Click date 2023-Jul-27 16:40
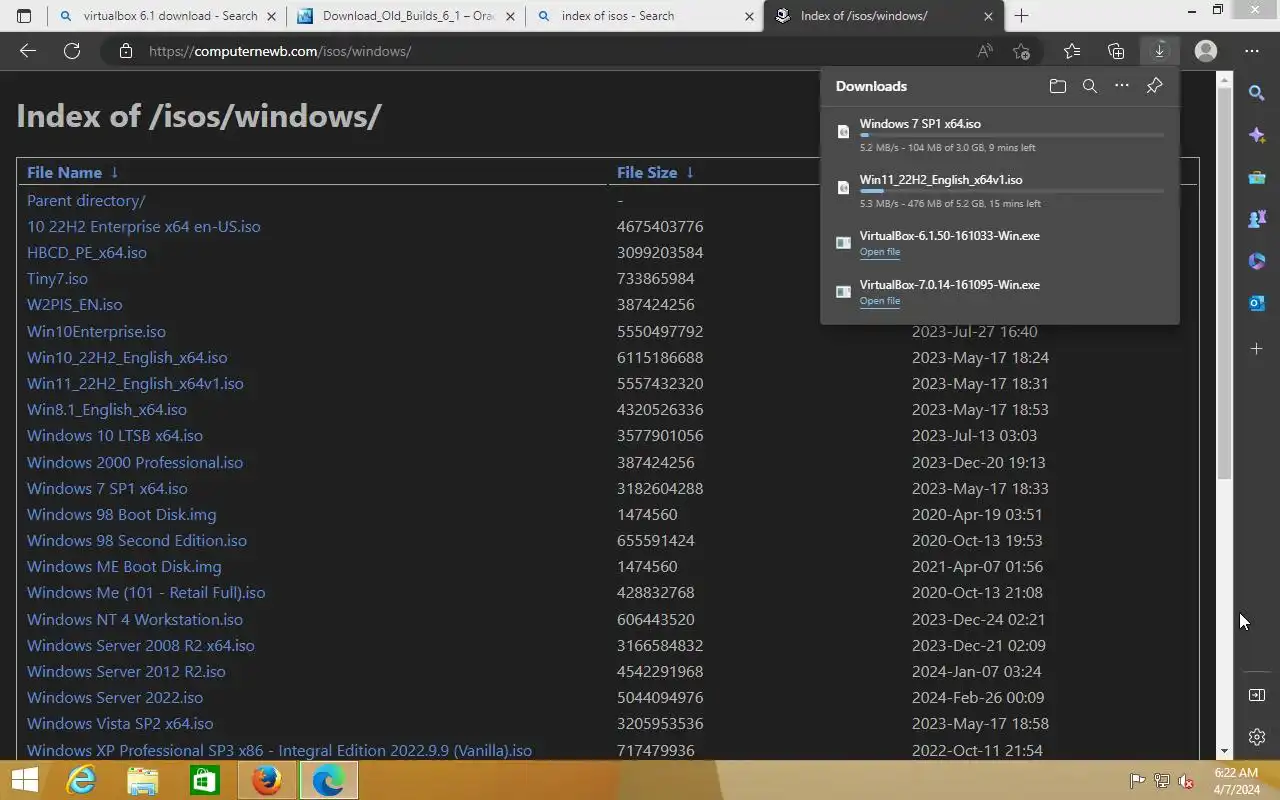Screen dimensions: 1280x800 point(975,331)
